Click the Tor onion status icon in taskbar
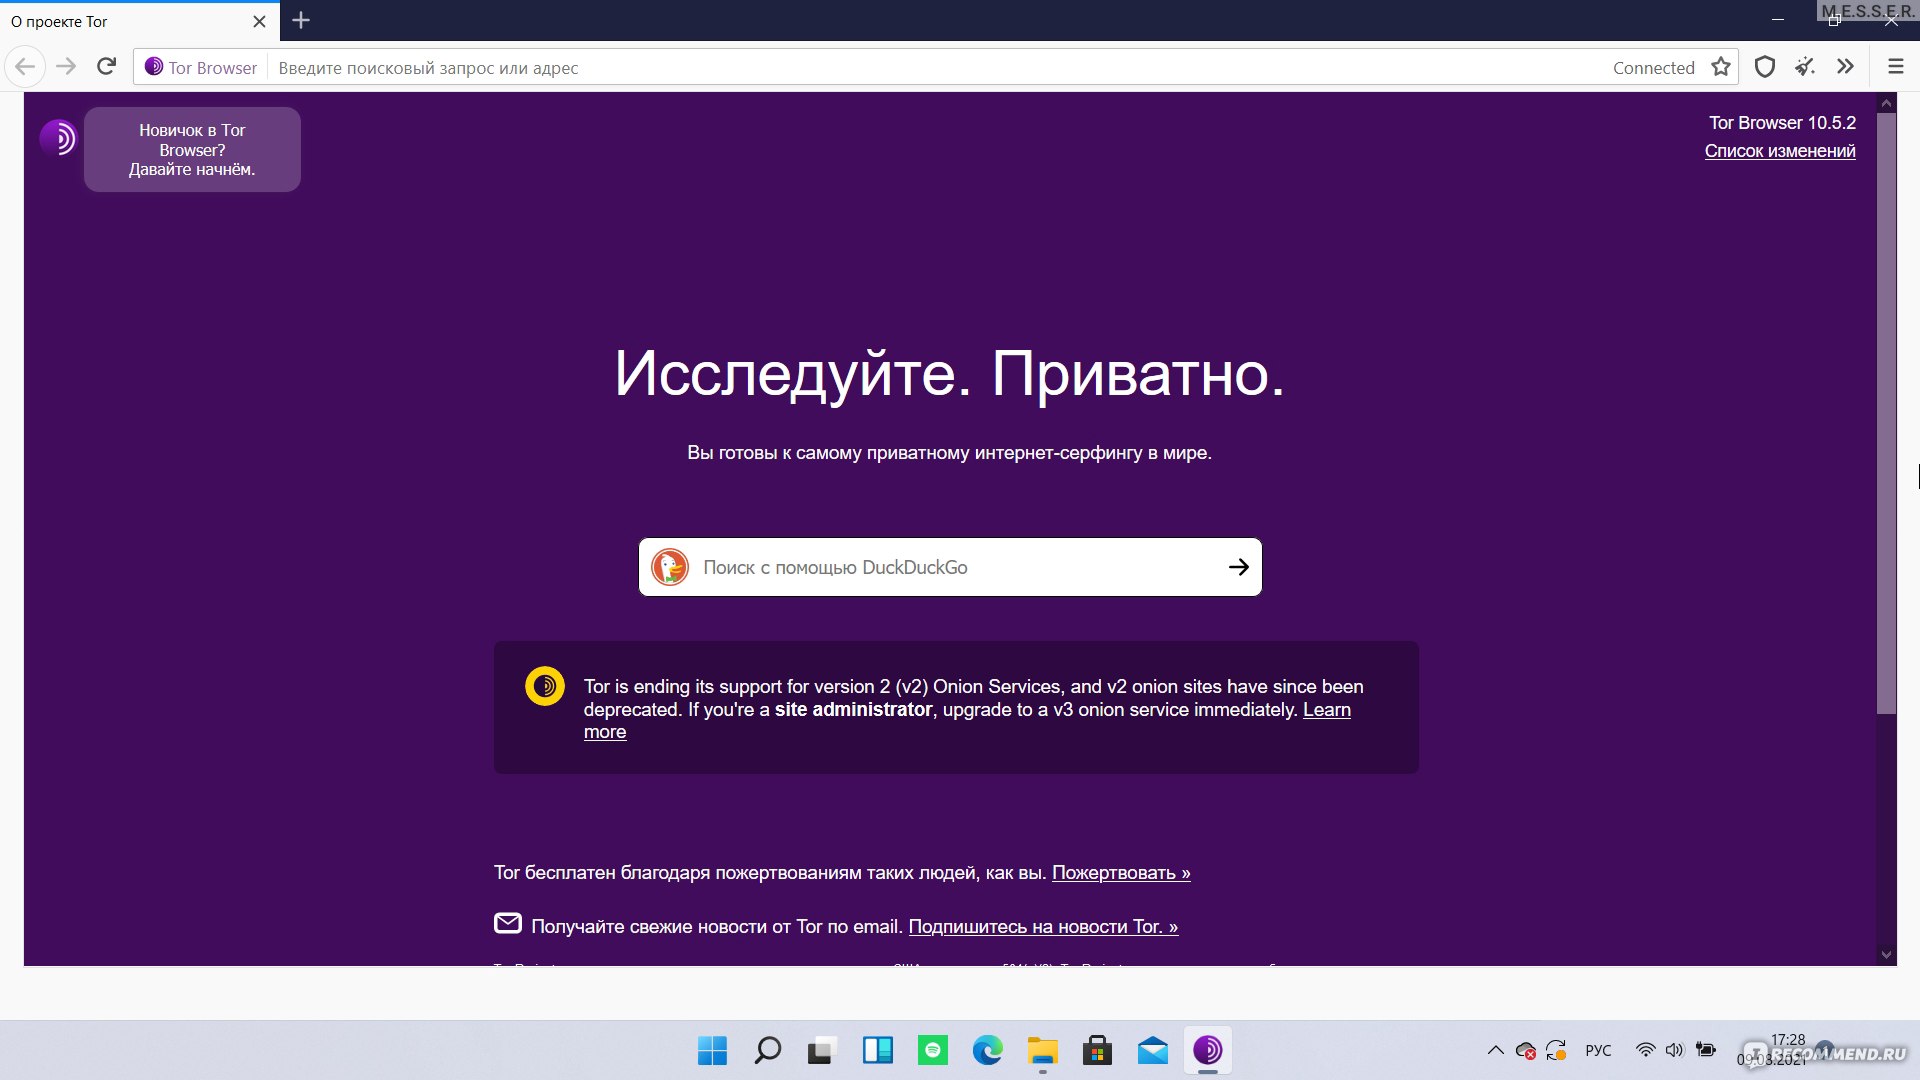This screenshot has height=1080, width=1920. tap(1208, 1050)
